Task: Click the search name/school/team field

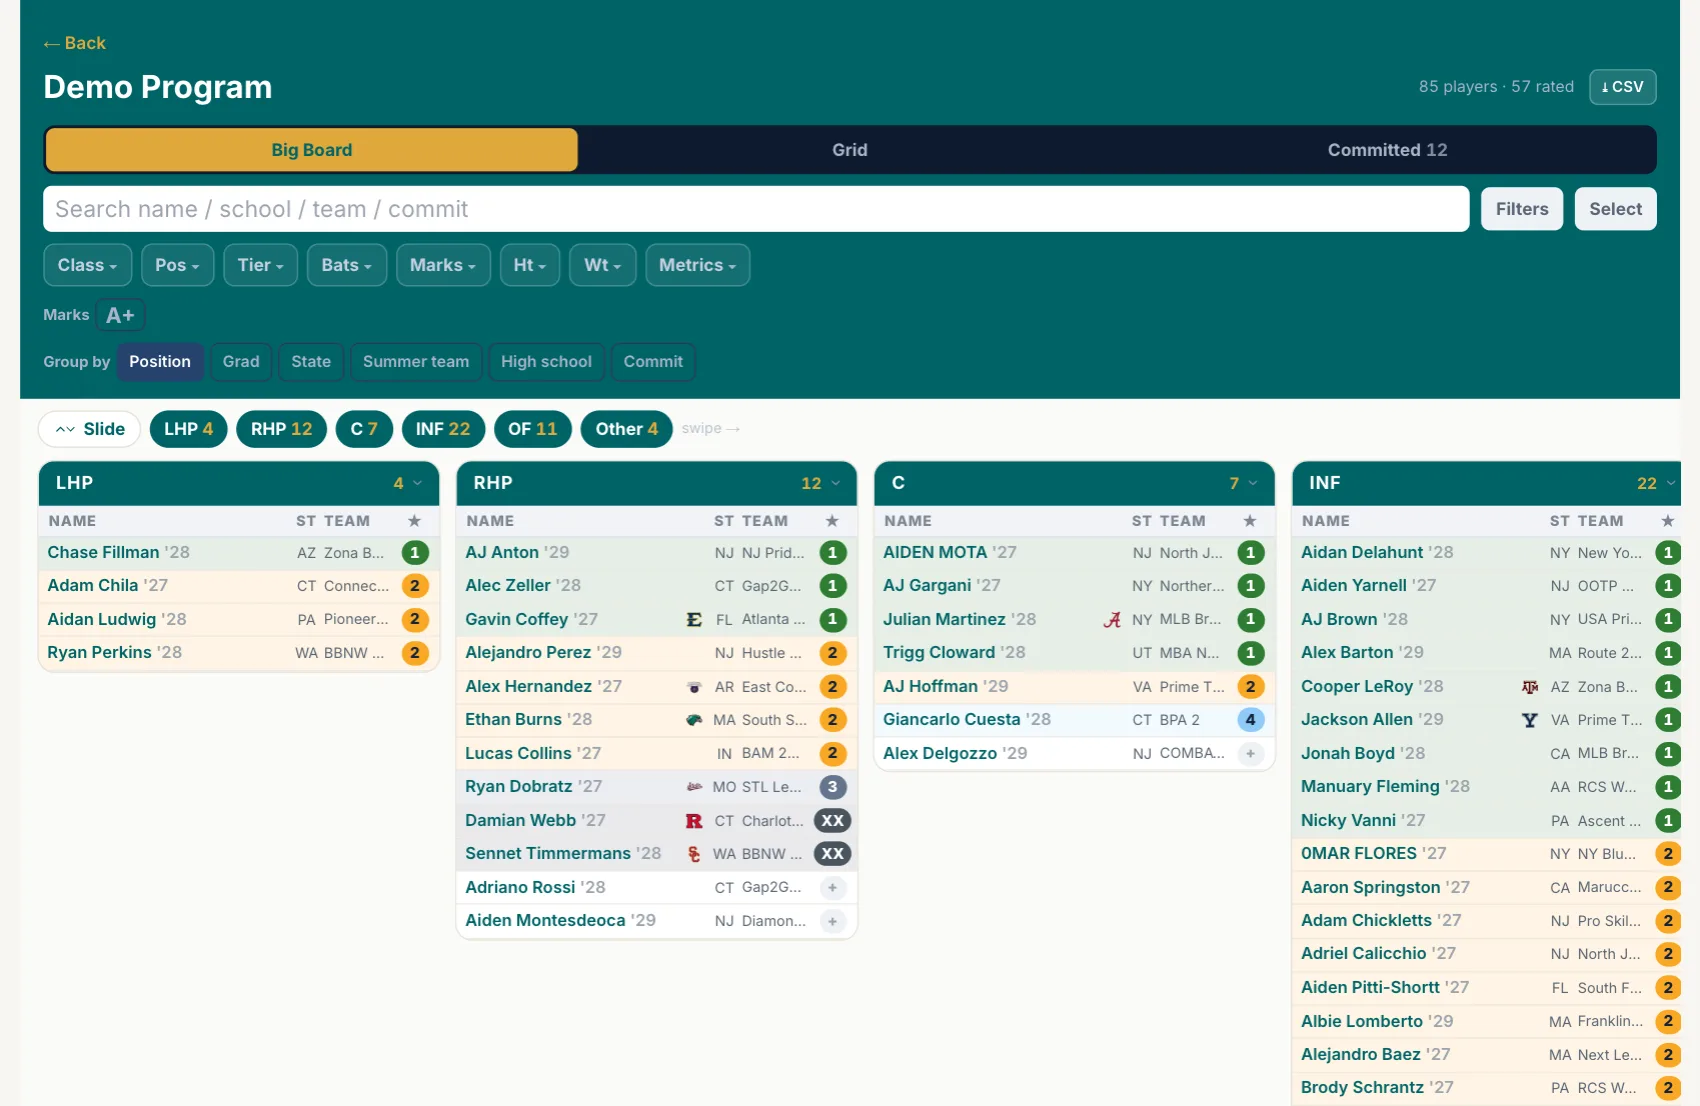Action: click(756, 209)
